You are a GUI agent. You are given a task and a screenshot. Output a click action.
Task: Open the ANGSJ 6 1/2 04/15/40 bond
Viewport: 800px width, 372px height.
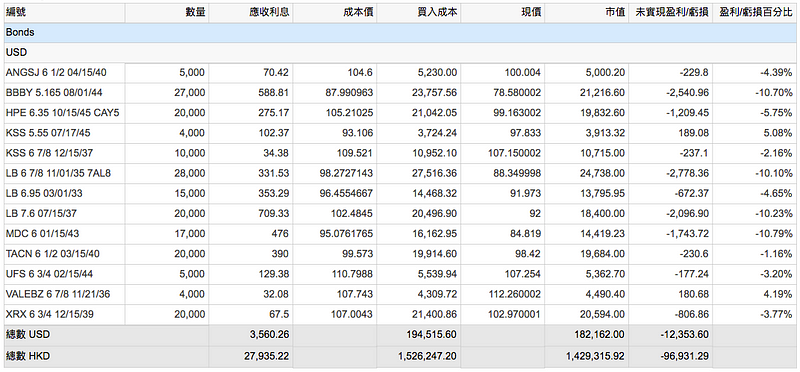pos(56,72)
